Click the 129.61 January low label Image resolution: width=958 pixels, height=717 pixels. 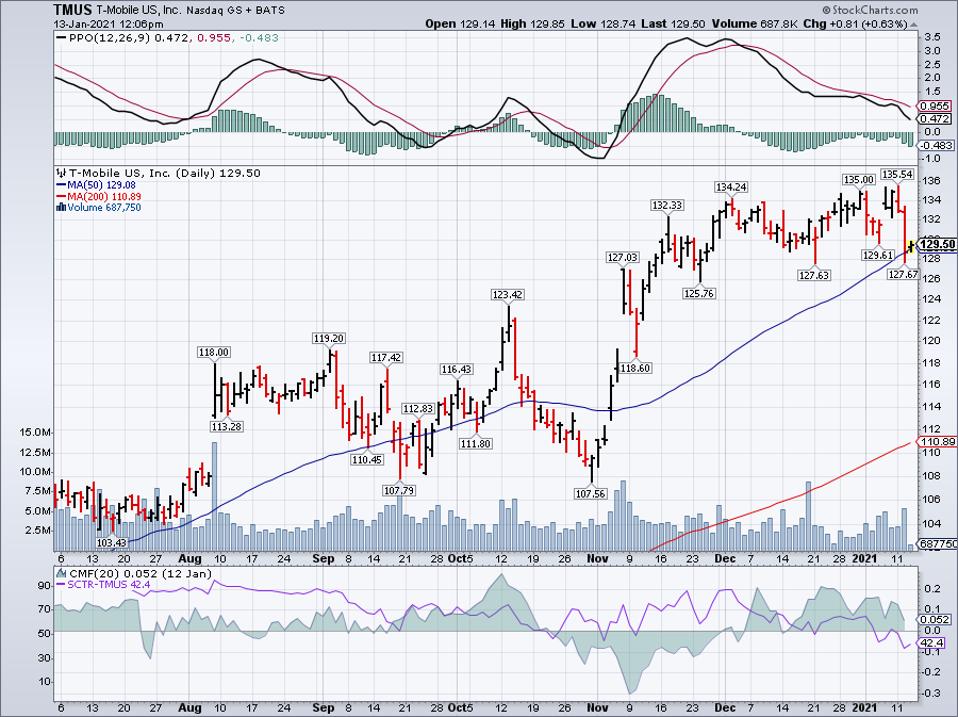coord(878,255)
